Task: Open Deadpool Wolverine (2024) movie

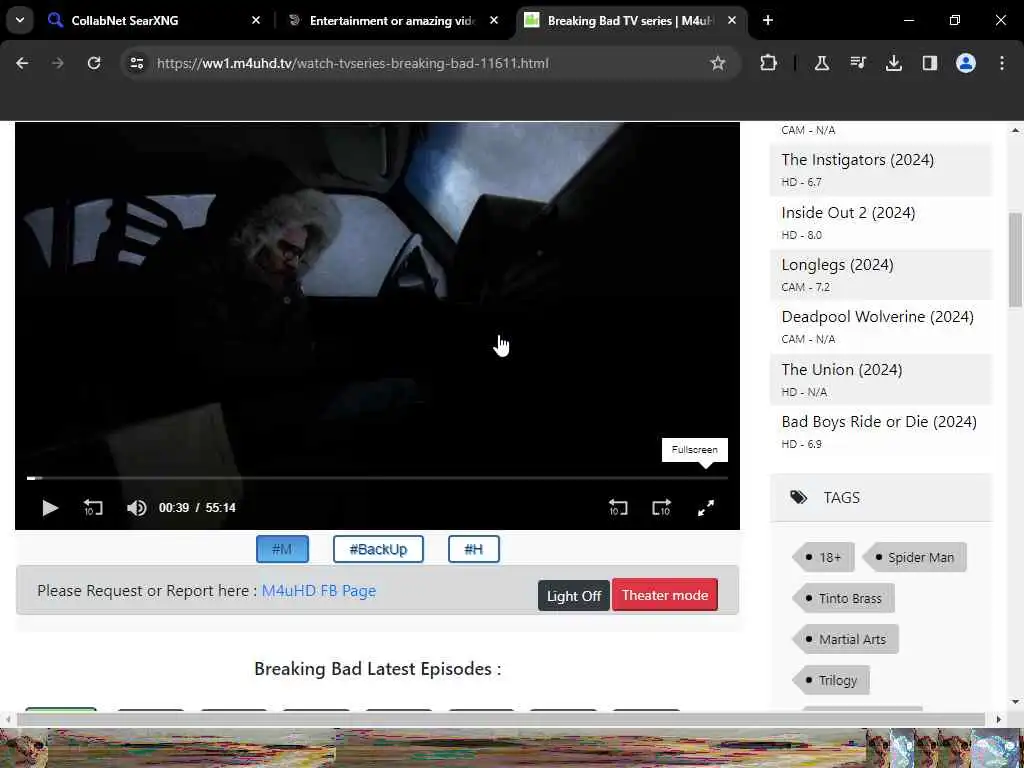Action: pos(878,317)
